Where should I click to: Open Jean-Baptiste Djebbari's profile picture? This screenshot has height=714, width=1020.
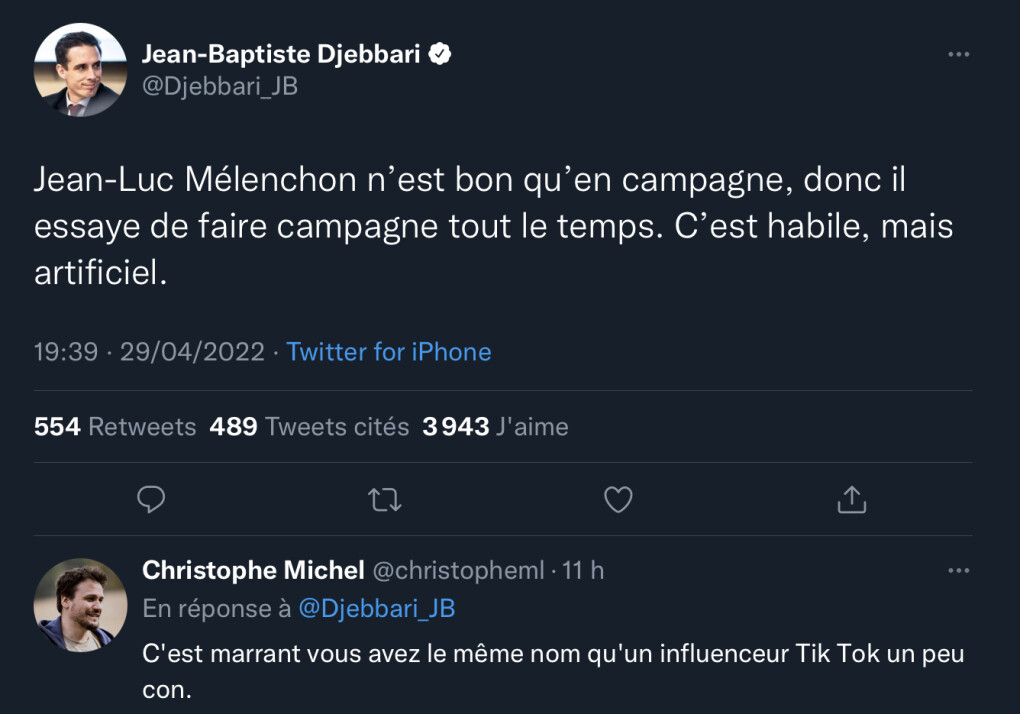[80, 69]
